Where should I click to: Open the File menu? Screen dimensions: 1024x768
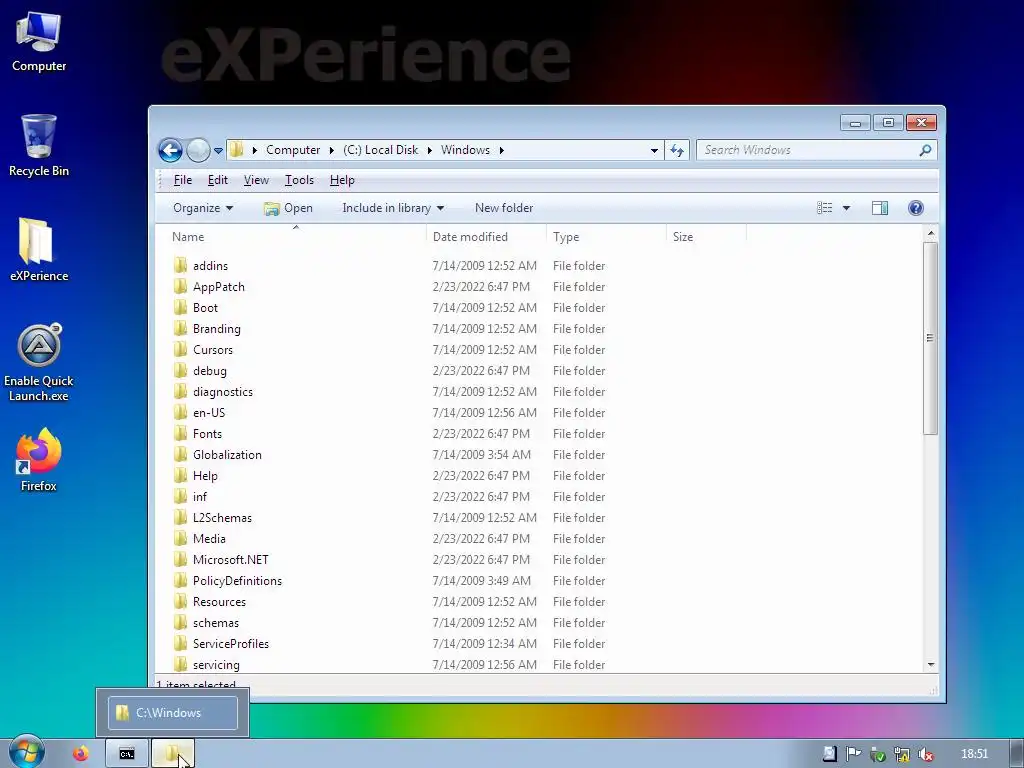(183, 180)
